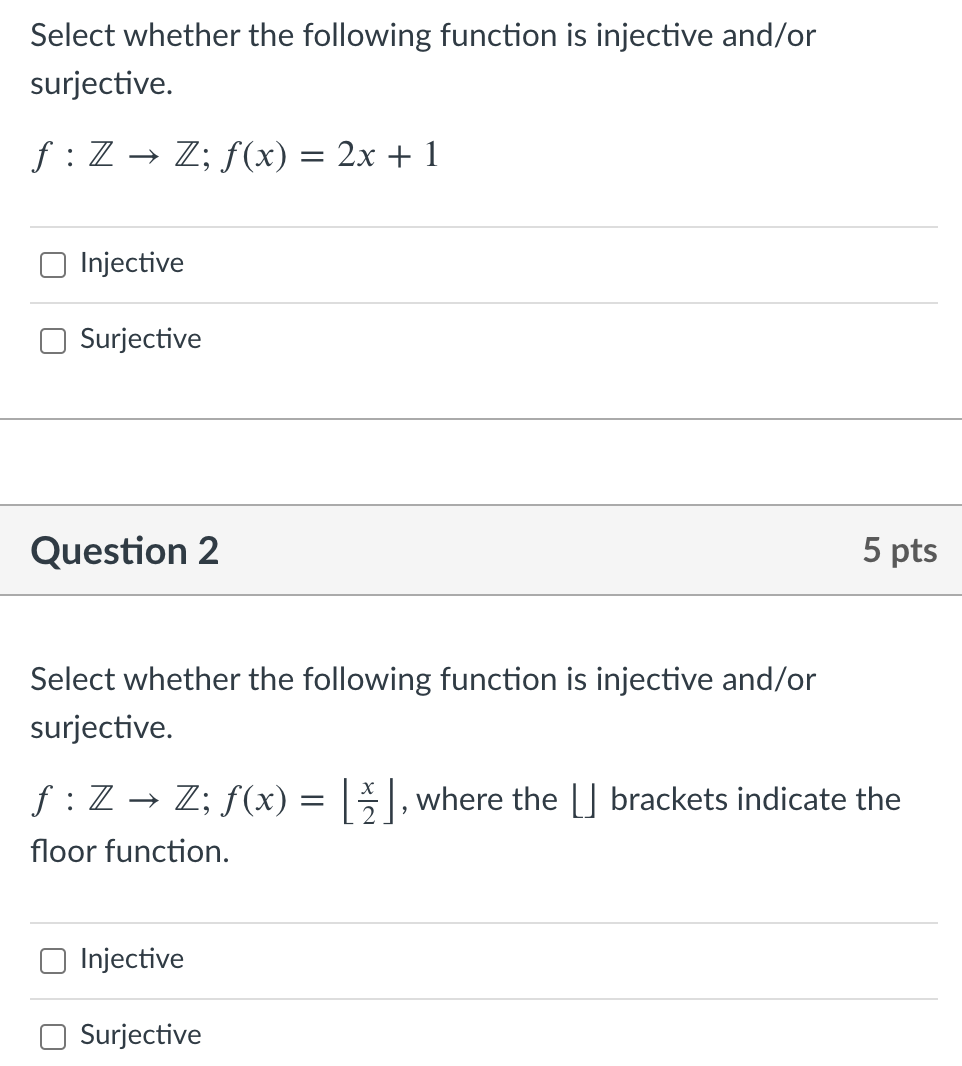Check the Surjective option for the floor function
The image size is (962, 1066).
[x=52, y=1037]
